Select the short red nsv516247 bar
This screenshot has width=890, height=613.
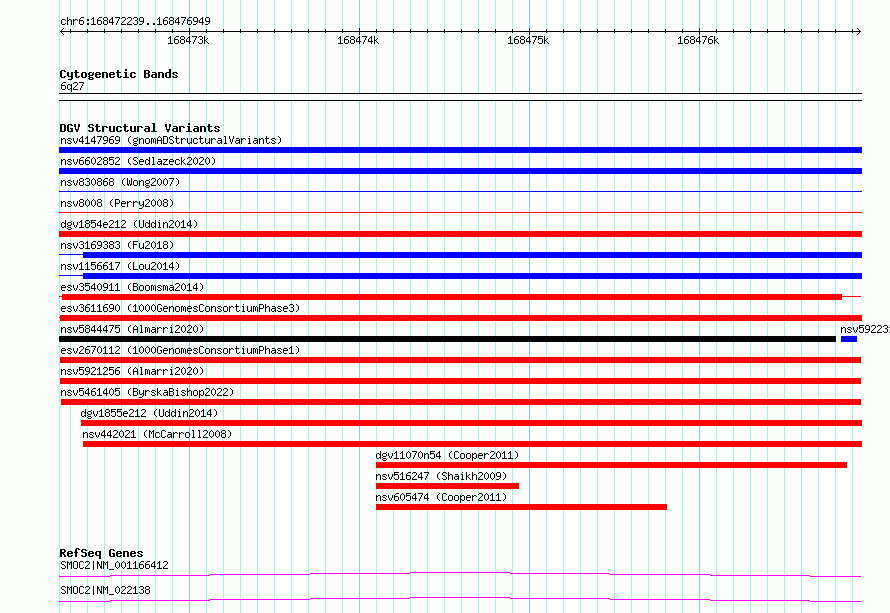pyautogui.click(x=447, y=486)
